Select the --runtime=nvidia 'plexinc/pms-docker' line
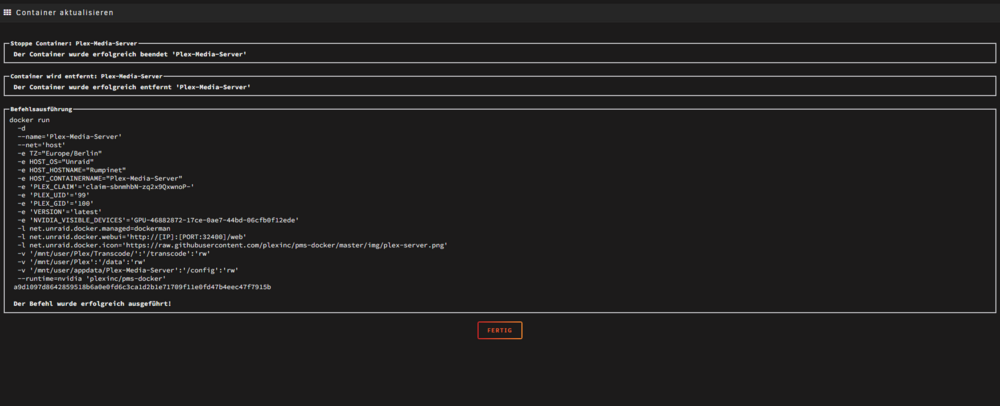This screenshot has width=1000, height=406. [92, 279]
